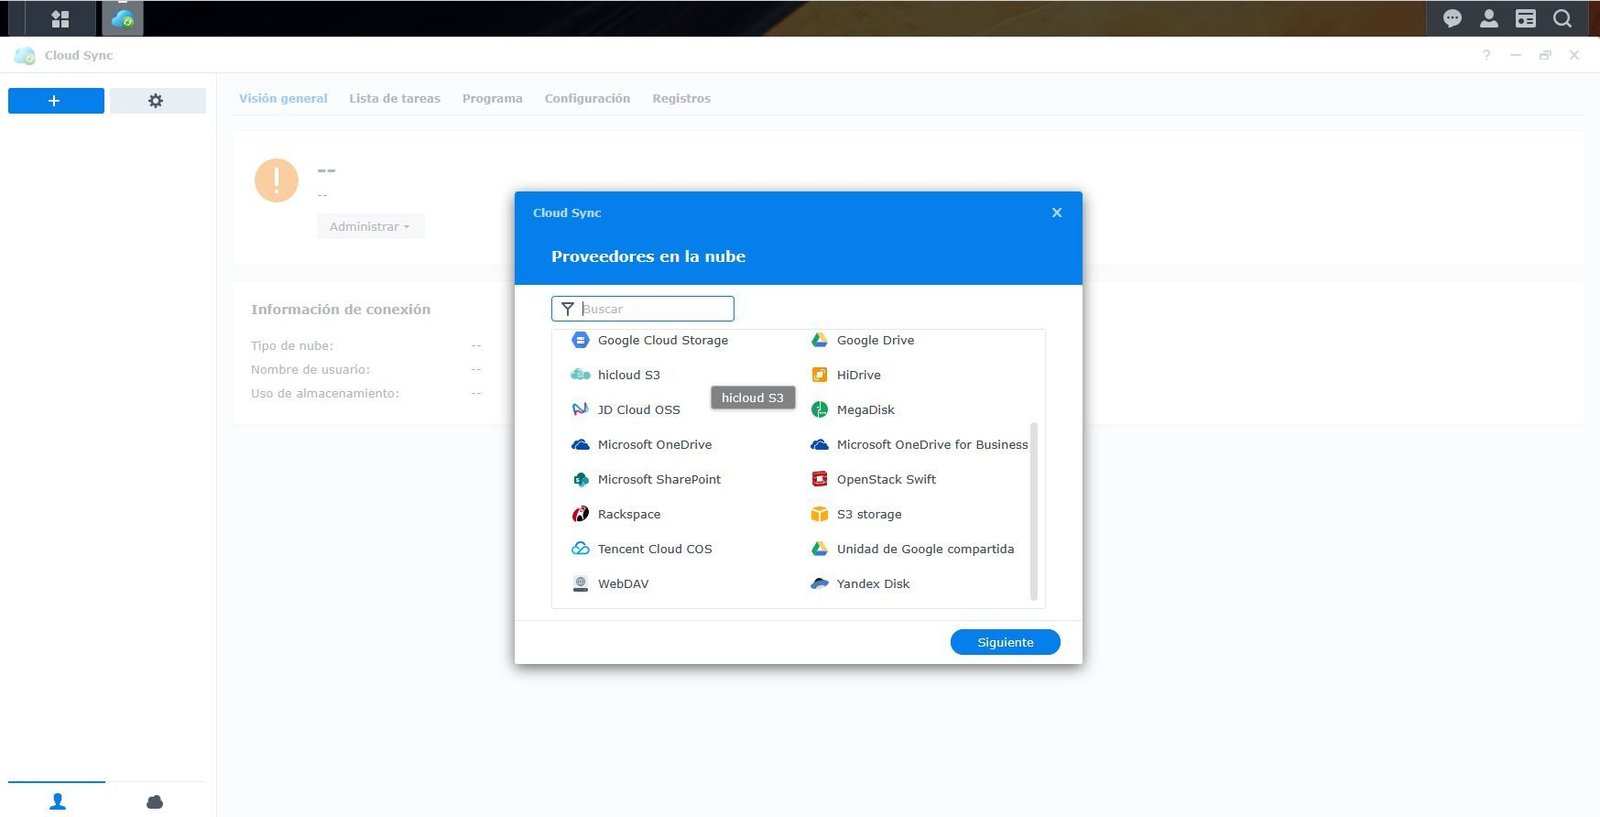Open the widgets panel icon
The image size is (1600, 817).
click(x=1525, y=19)
